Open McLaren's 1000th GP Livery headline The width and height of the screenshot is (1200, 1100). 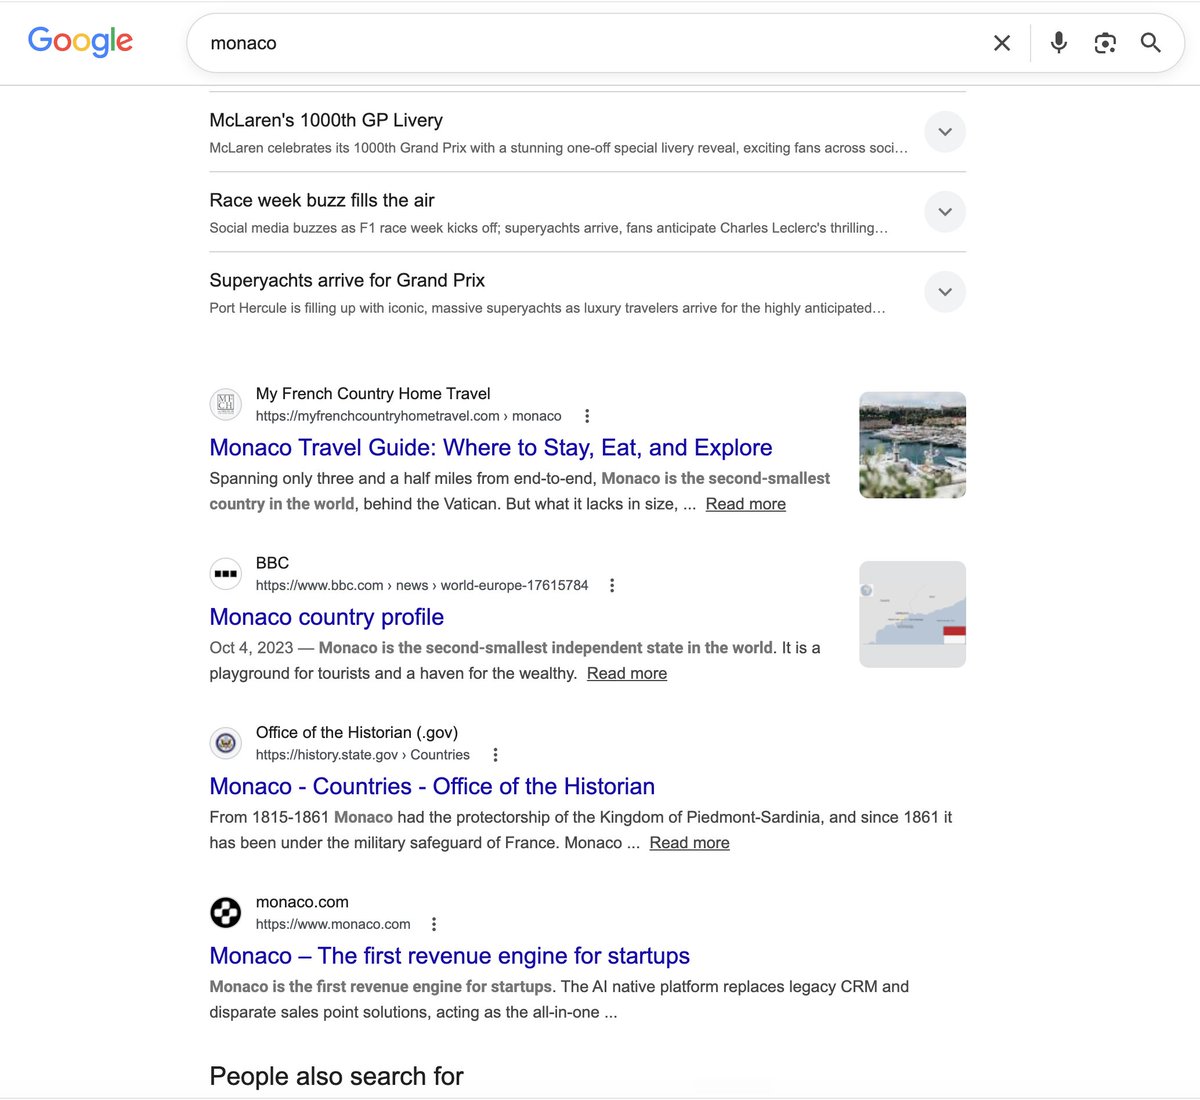tap(326, 120)
